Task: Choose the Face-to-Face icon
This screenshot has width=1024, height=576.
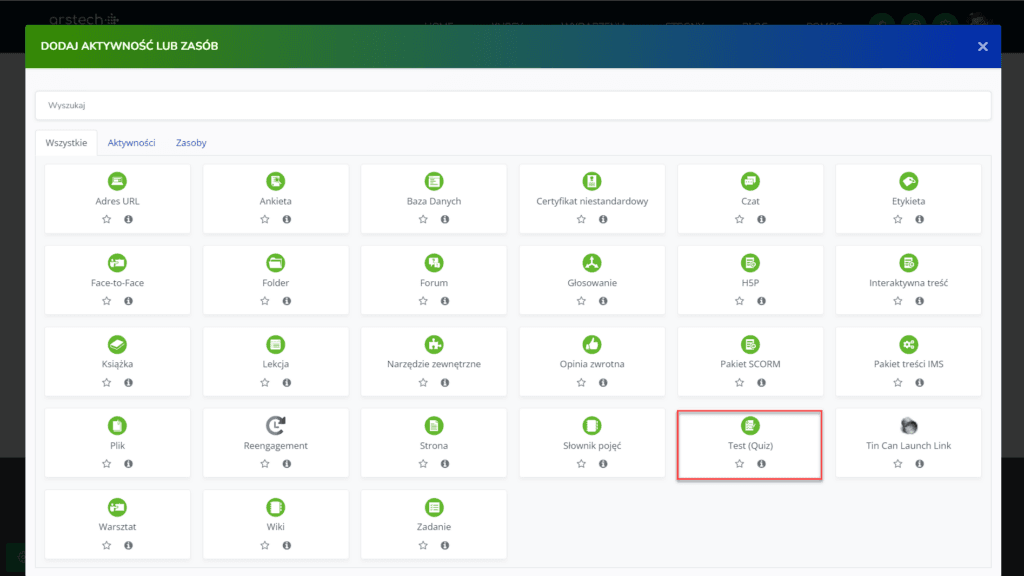Action: click(x=117, y=263)
